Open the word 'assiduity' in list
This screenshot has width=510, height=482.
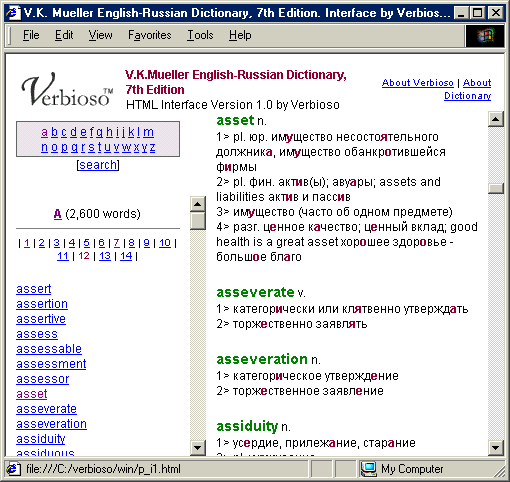point(41,439)
